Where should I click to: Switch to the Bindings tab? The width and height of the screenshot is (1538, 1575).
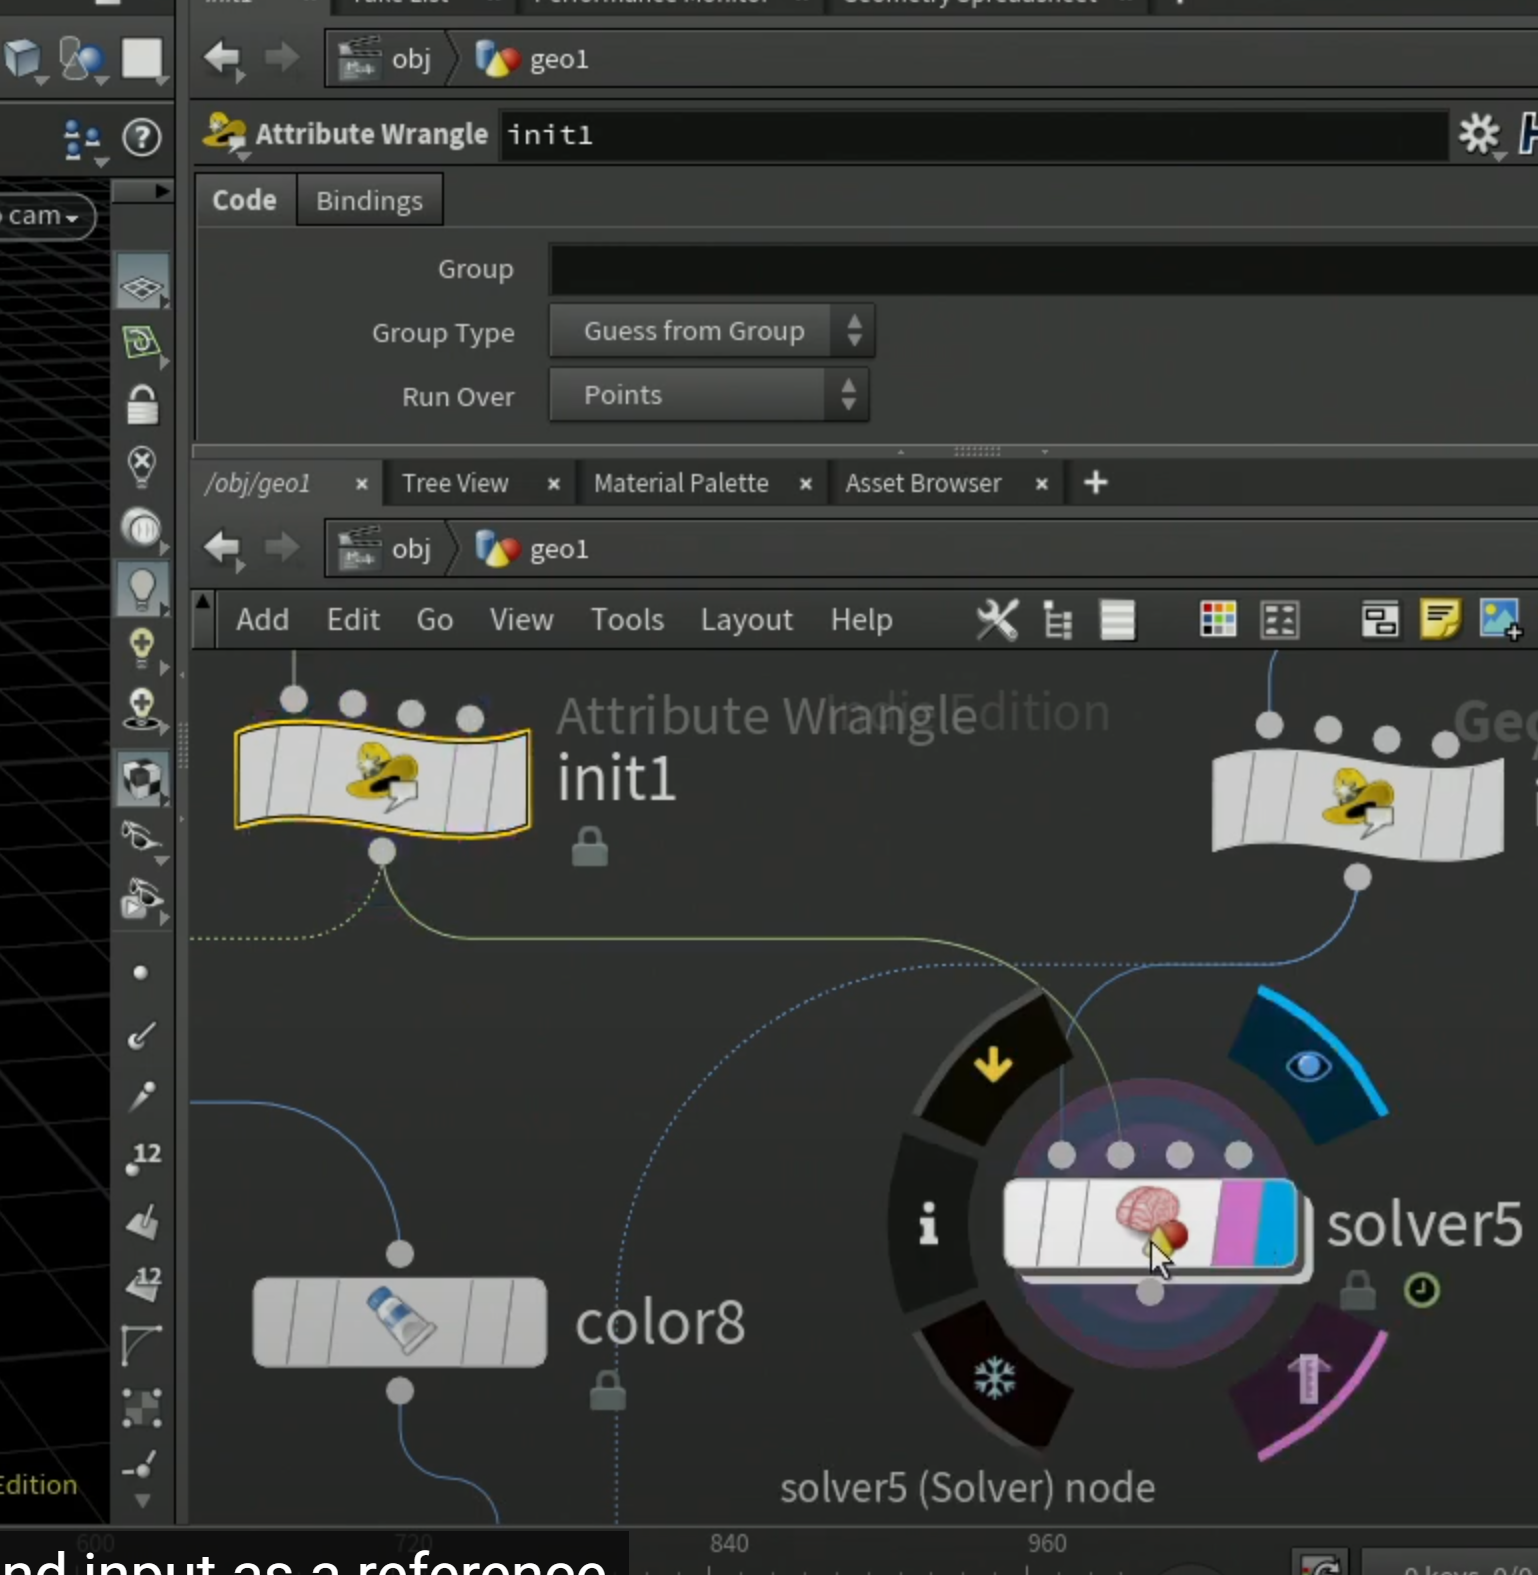point(369,200)
